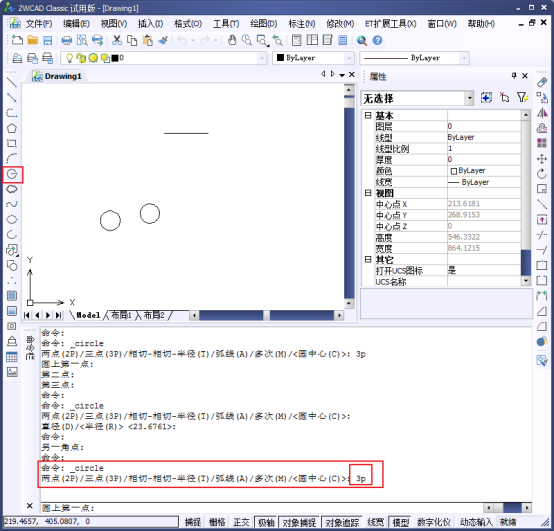Open the Print icon in toolbar
Image resolution: width=554 pixels, height=531 pixels.
66,40
